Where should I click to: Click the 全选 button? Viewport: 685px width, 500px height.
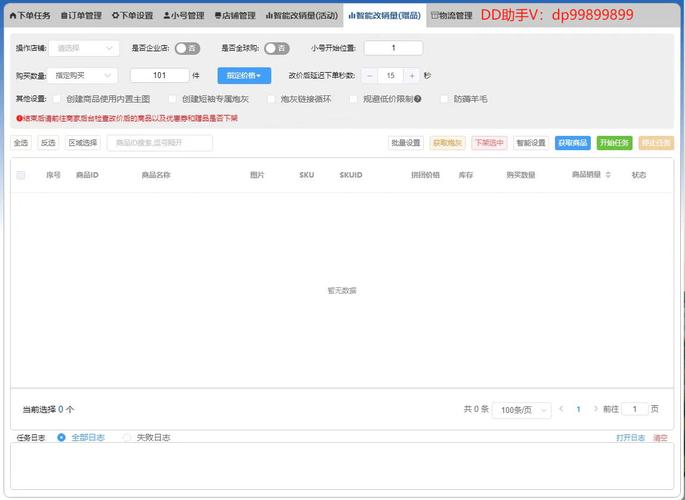(x=21, y=143)
